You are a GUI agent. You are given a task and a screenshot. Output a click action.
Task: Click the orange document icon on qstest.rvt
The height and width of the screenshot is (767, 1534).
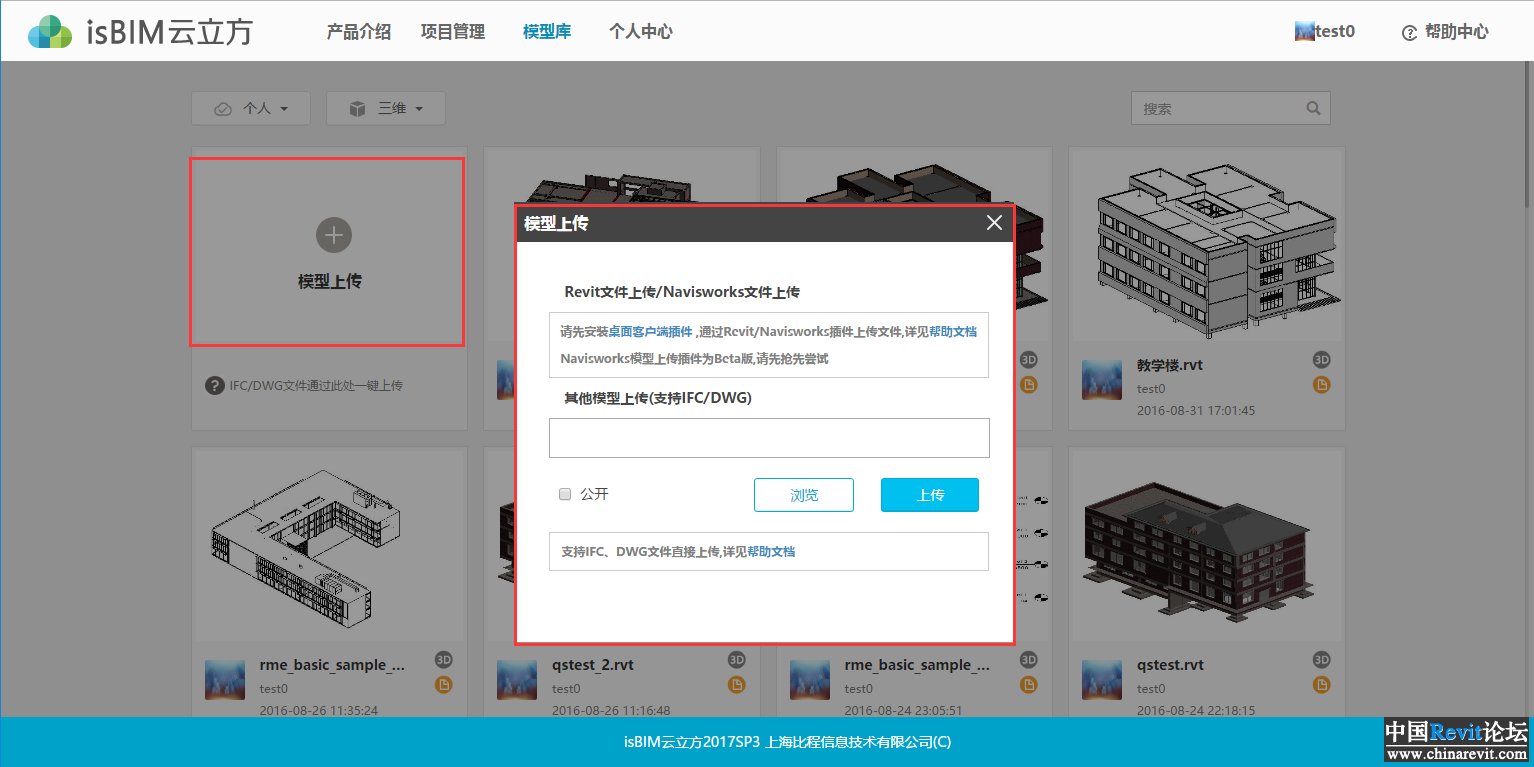click(x=1321, y=684)
